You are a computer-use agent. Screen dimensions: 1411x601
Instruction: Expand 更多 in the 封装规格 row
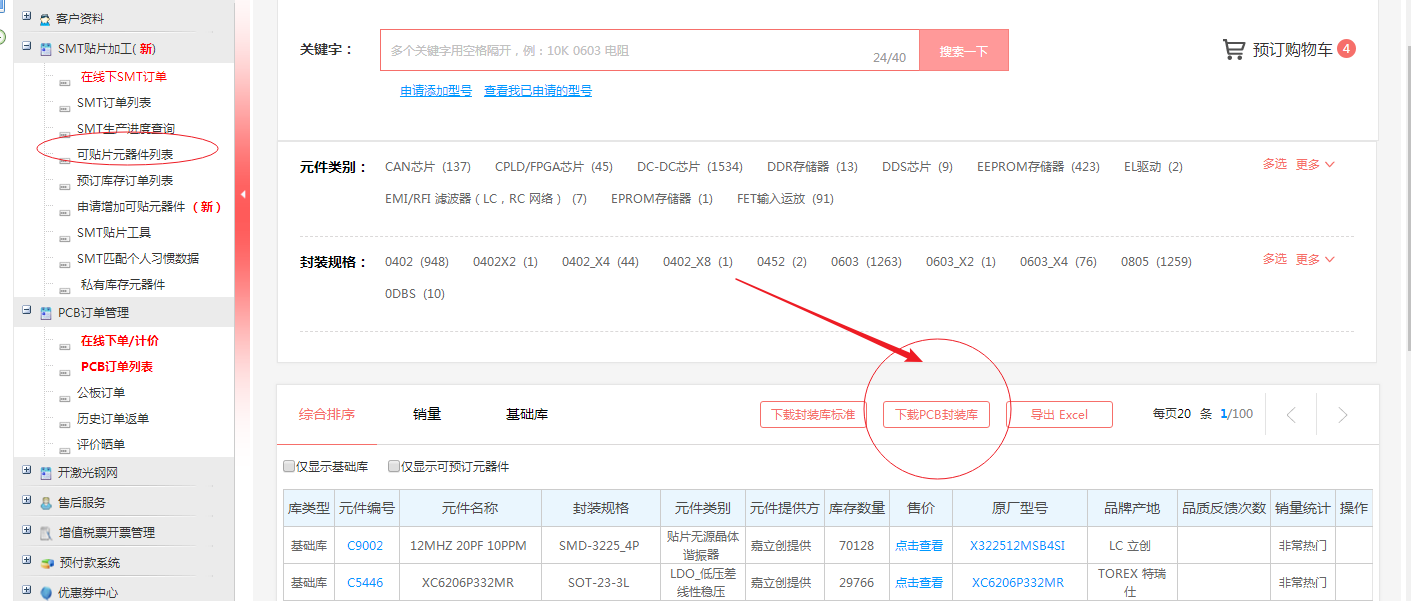[1315, 260]
